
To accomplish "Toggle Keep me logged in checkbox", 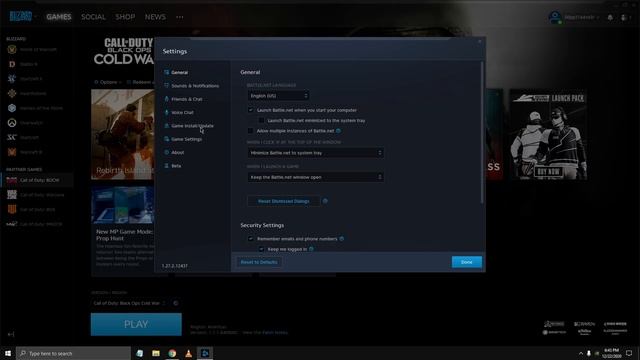I will 261,249.
